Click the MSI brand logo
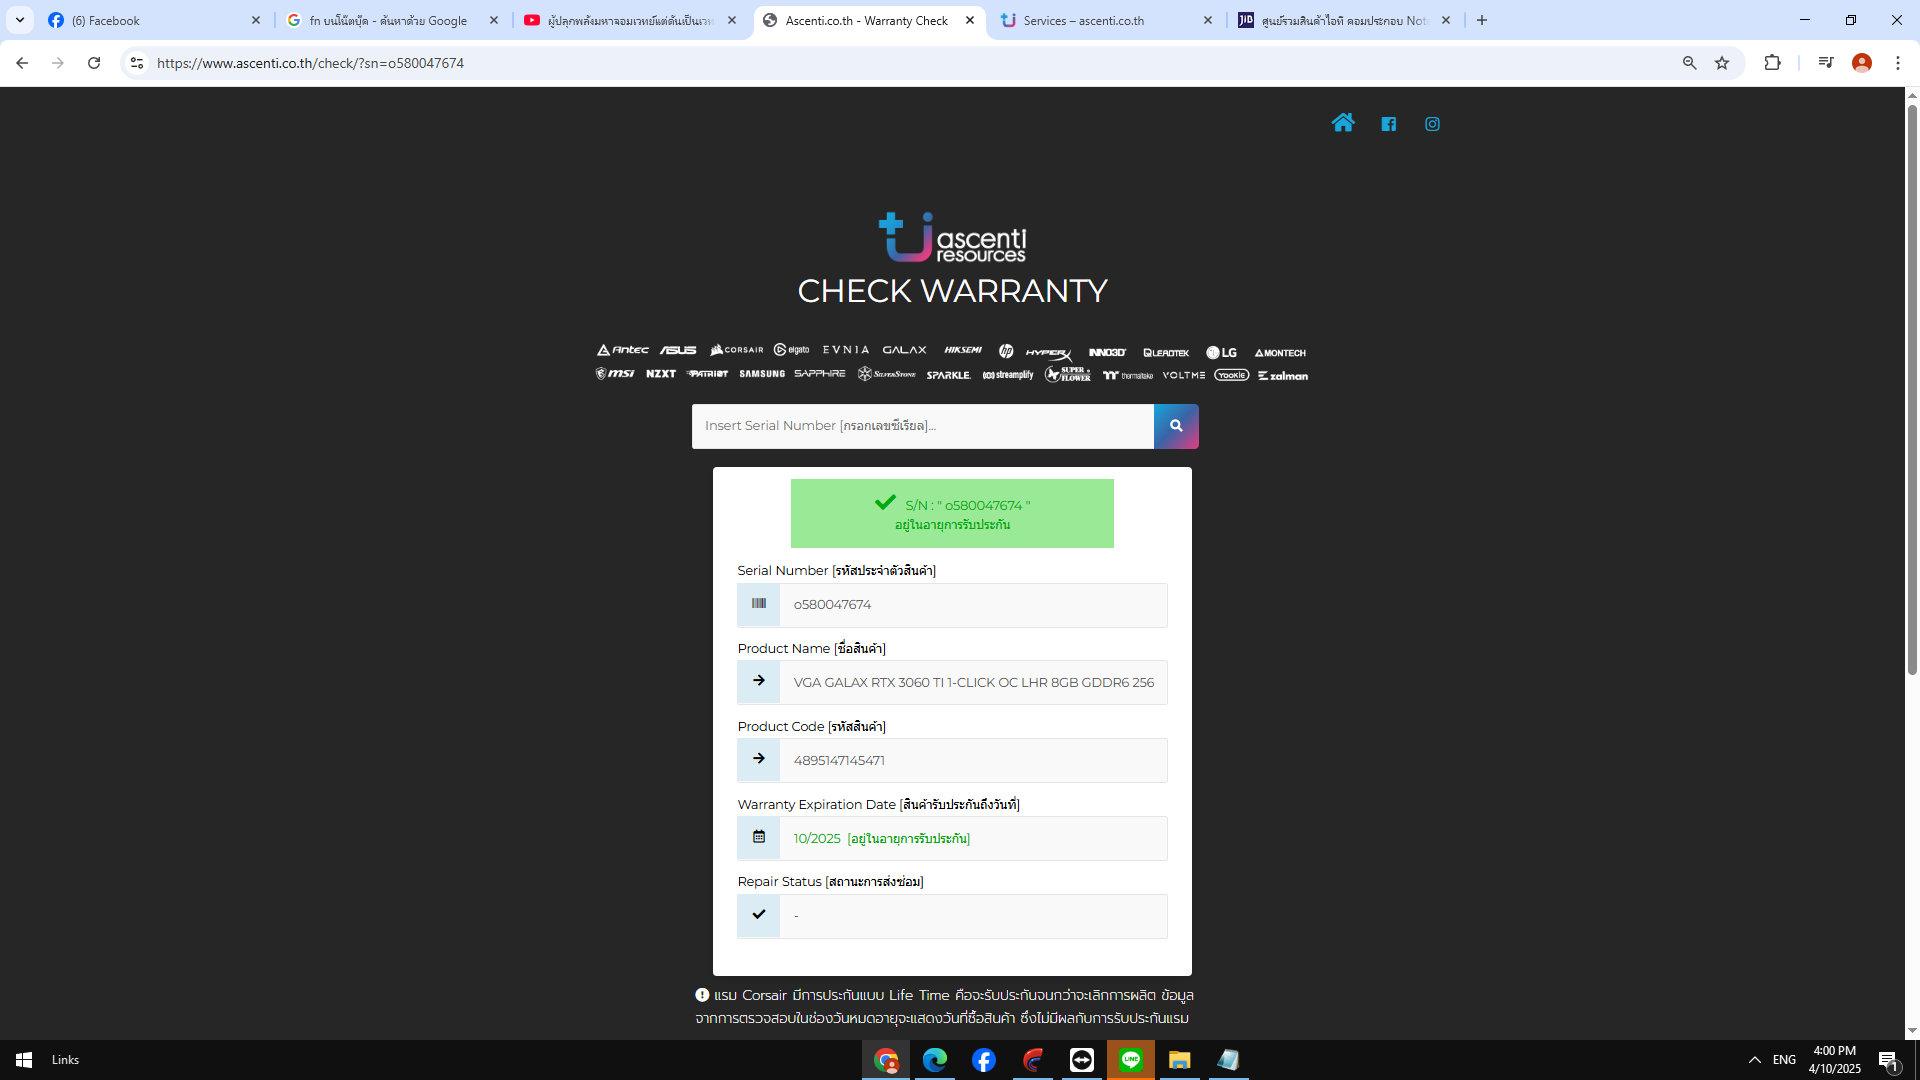 615,374
